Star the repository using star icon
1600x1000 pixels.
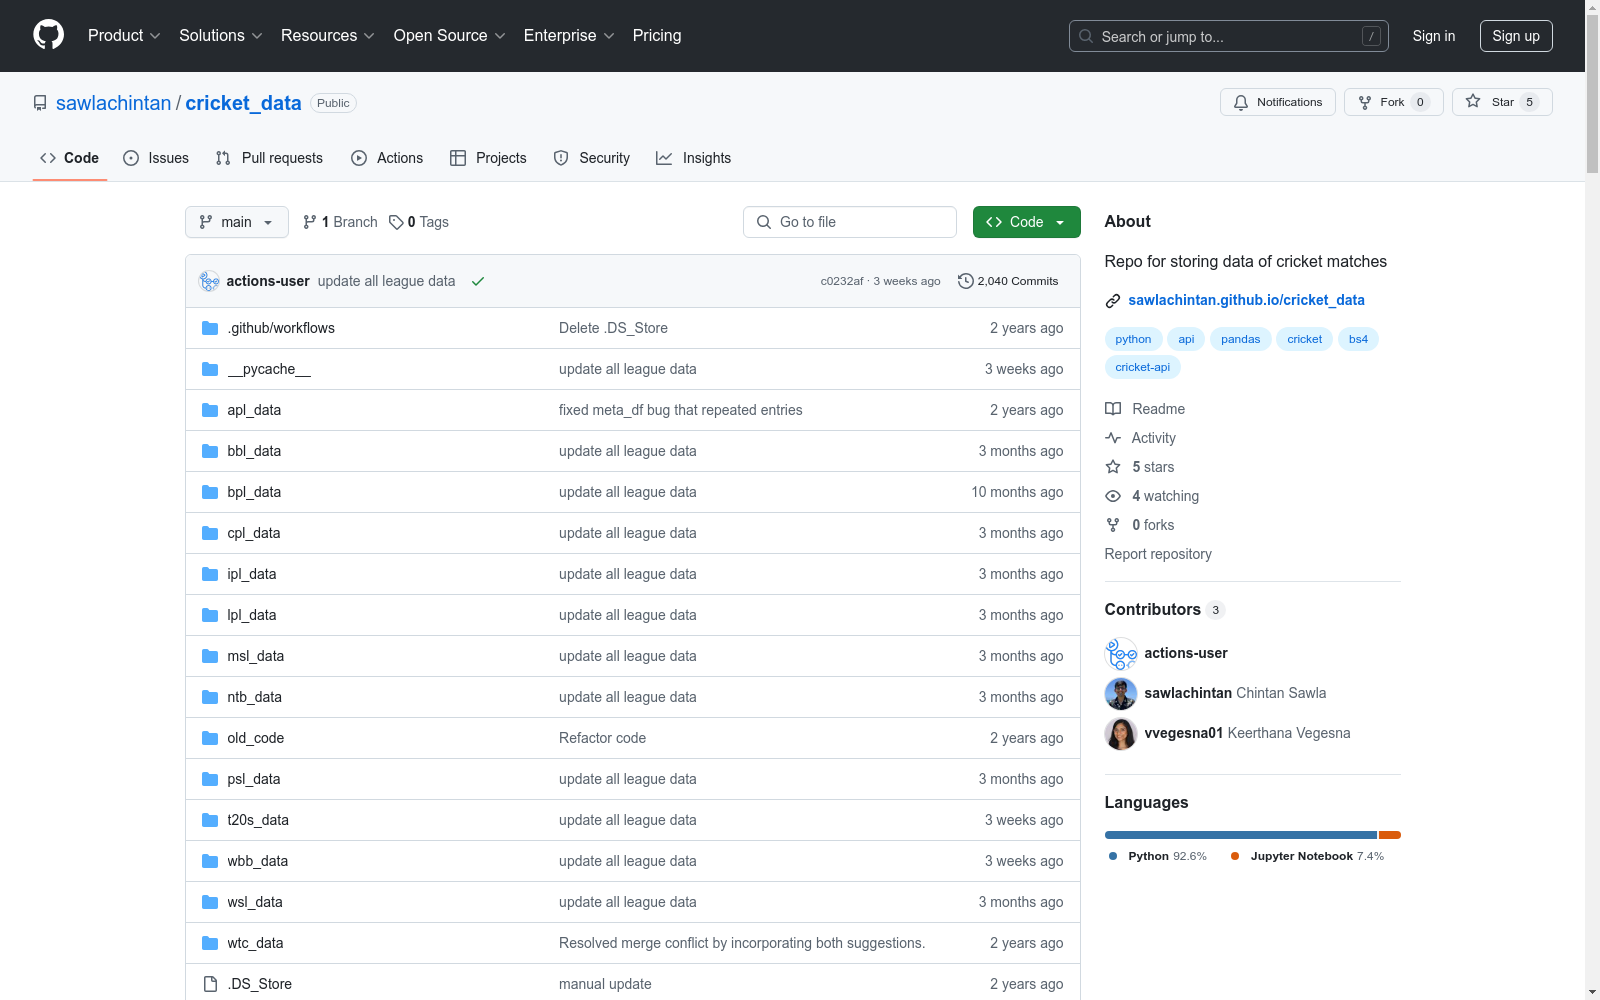point(1473,101)
